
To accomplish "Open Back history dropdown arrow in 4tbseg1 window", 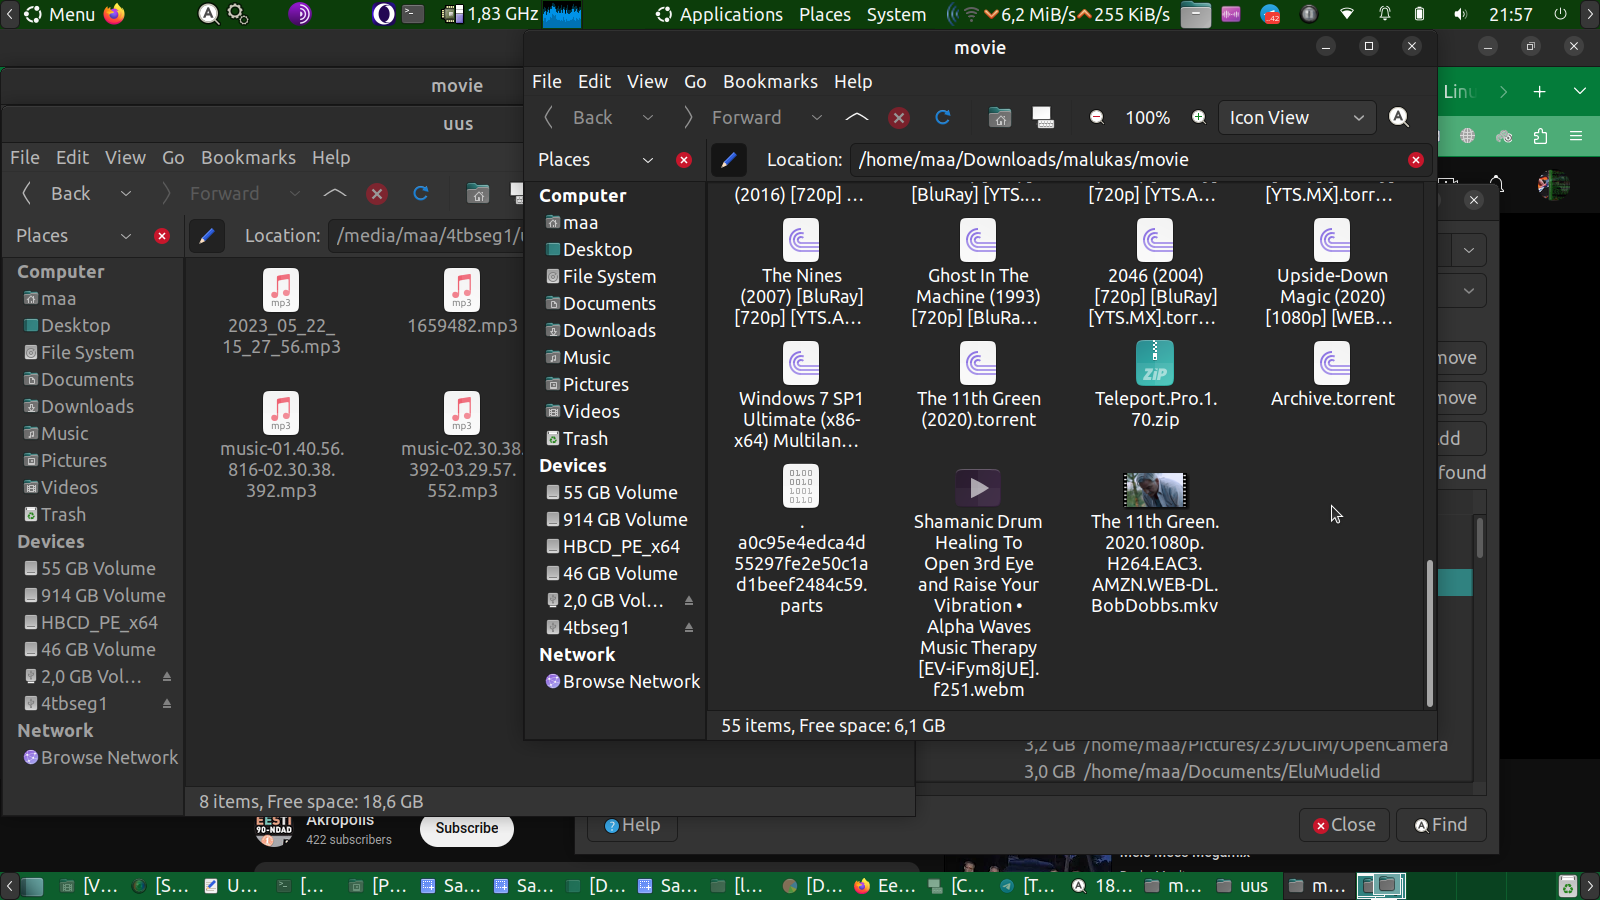I will 126,194.
